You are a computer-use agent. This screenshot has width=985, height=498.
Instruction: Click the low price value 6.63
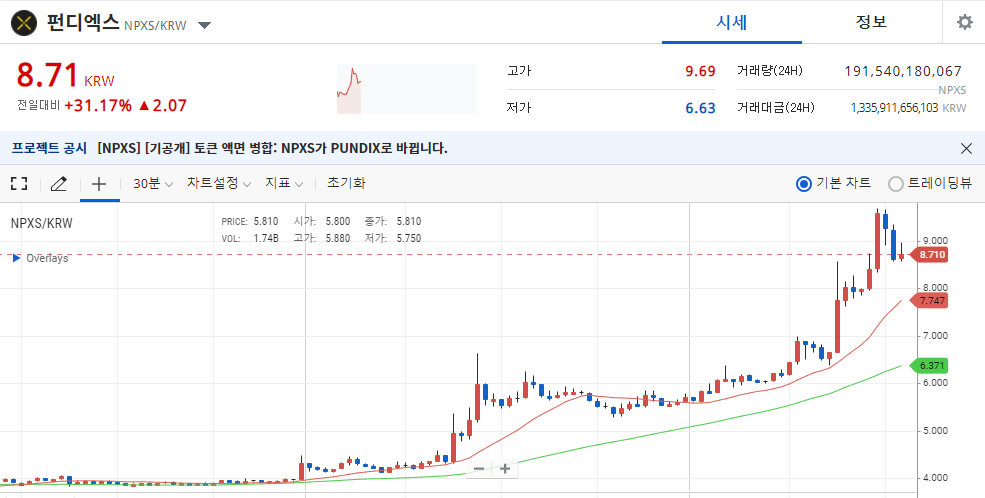[x=700, y=108]
